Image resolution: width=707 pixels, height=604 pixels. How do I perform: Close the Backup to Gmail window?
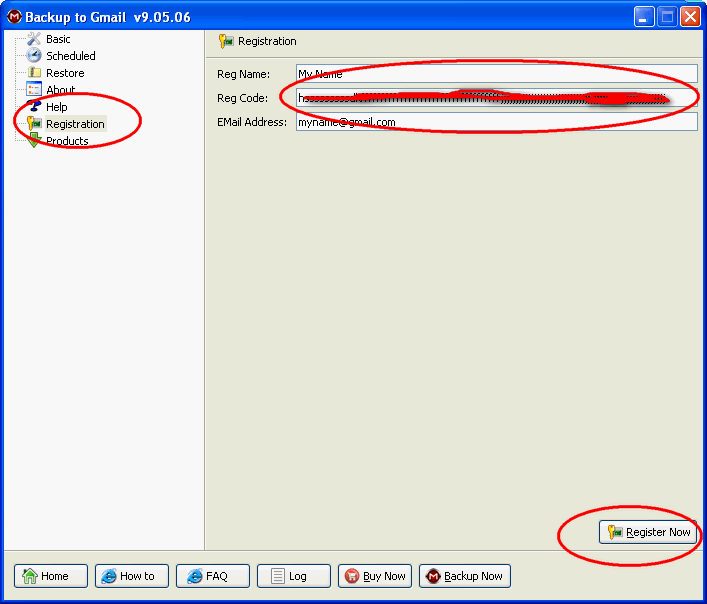pyautogui.click(x=690, y=17)
